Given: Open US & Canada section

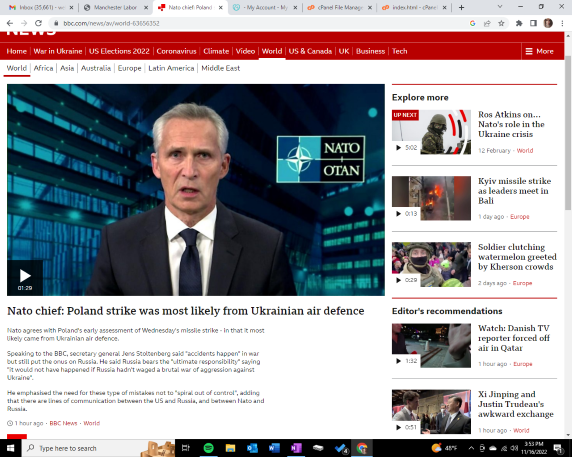Looking at the screenshot, I should pos(310,51).
